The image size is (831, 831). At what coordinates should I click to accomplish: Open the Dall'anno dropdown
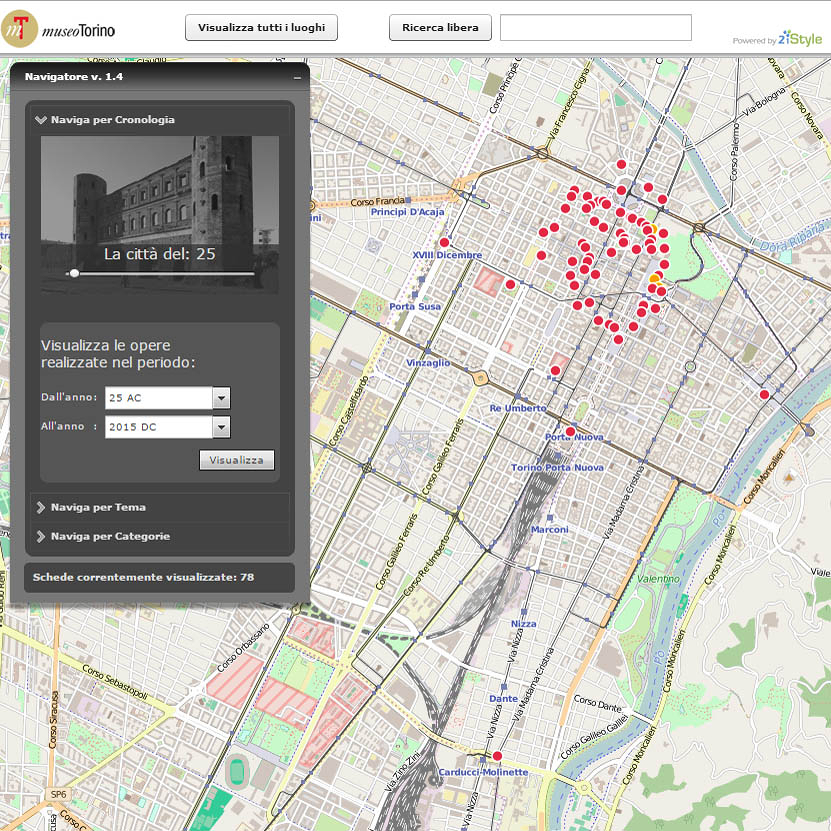click(222, 397)
